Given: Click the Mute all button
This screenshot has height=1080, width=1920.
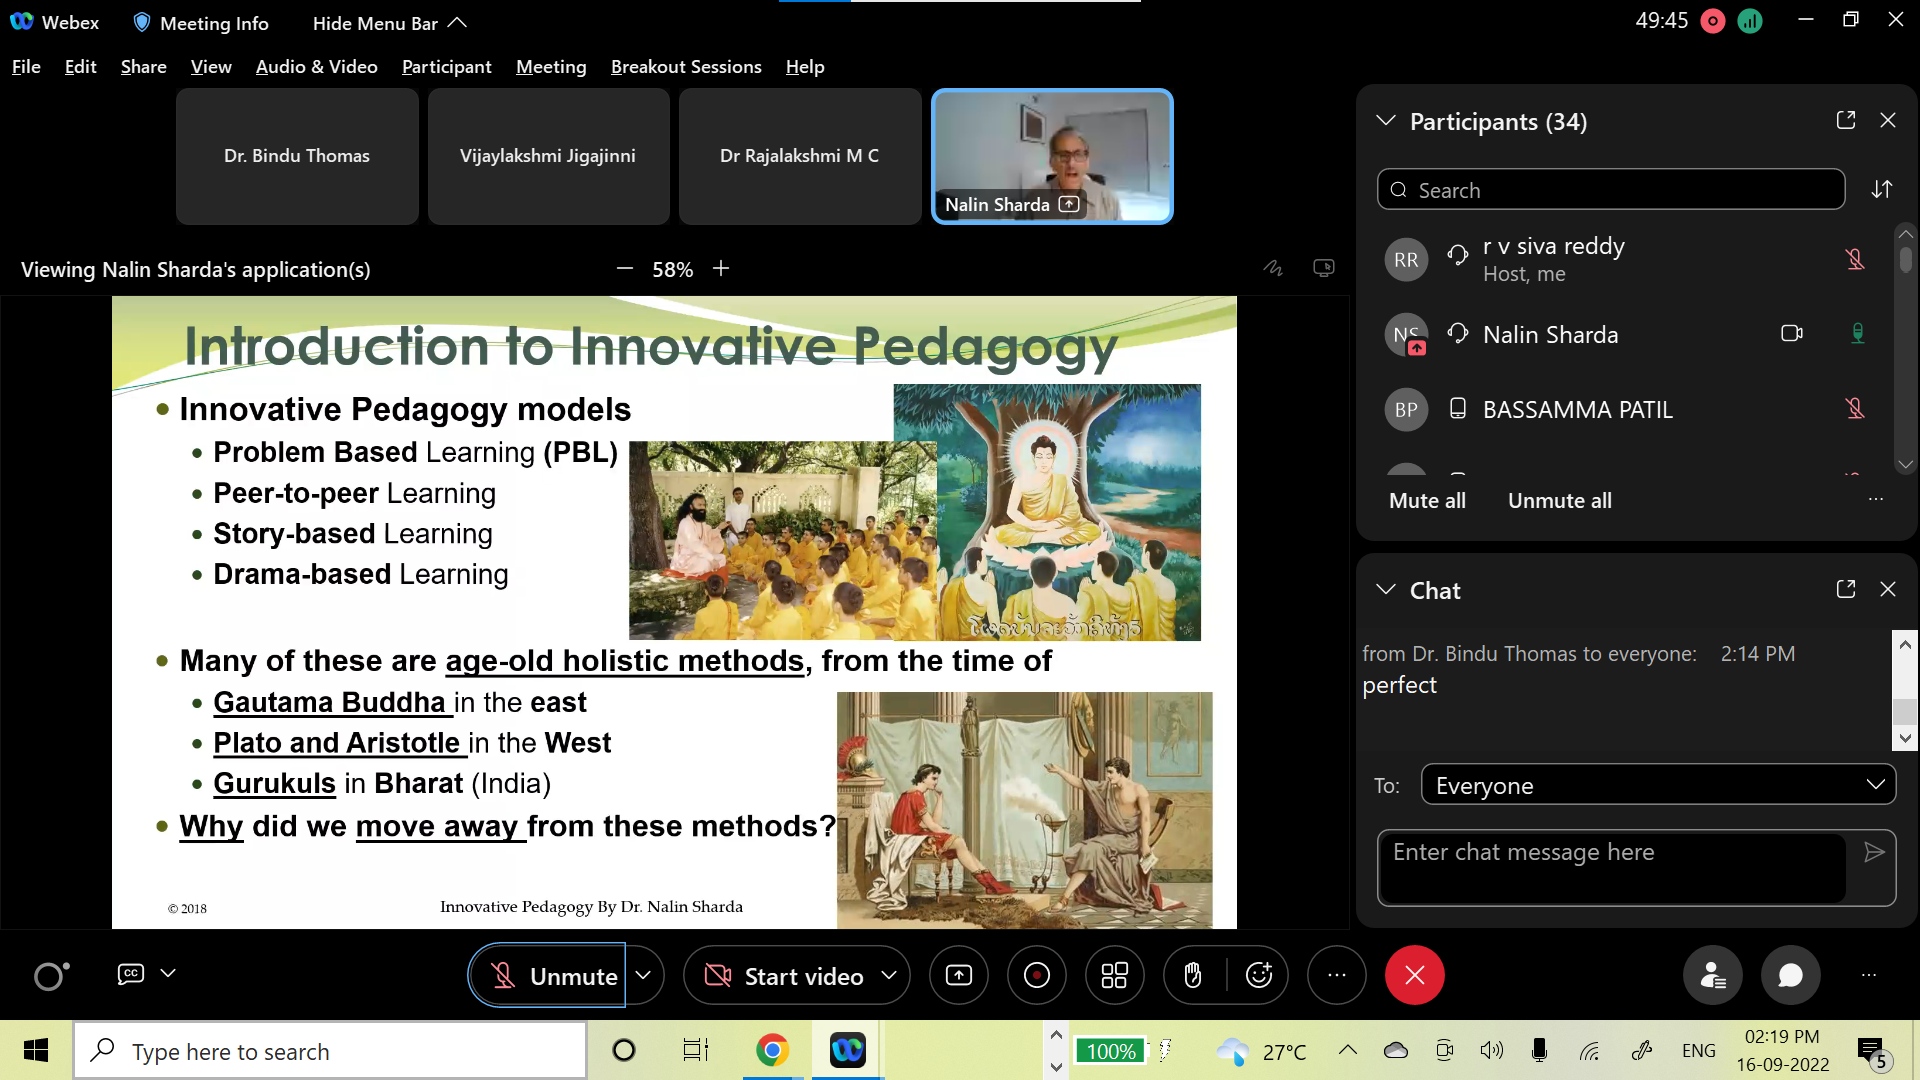Looking at the screenshot, I should click(1427, 501).
